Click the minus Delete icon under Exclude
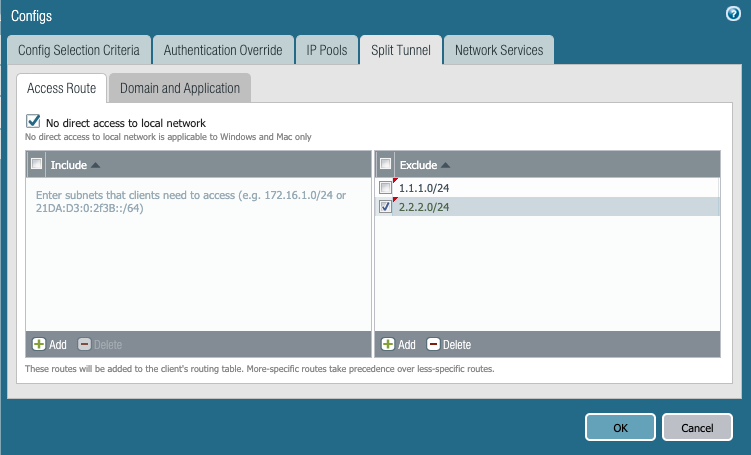The image size is (751, 455). click(434, 344)
